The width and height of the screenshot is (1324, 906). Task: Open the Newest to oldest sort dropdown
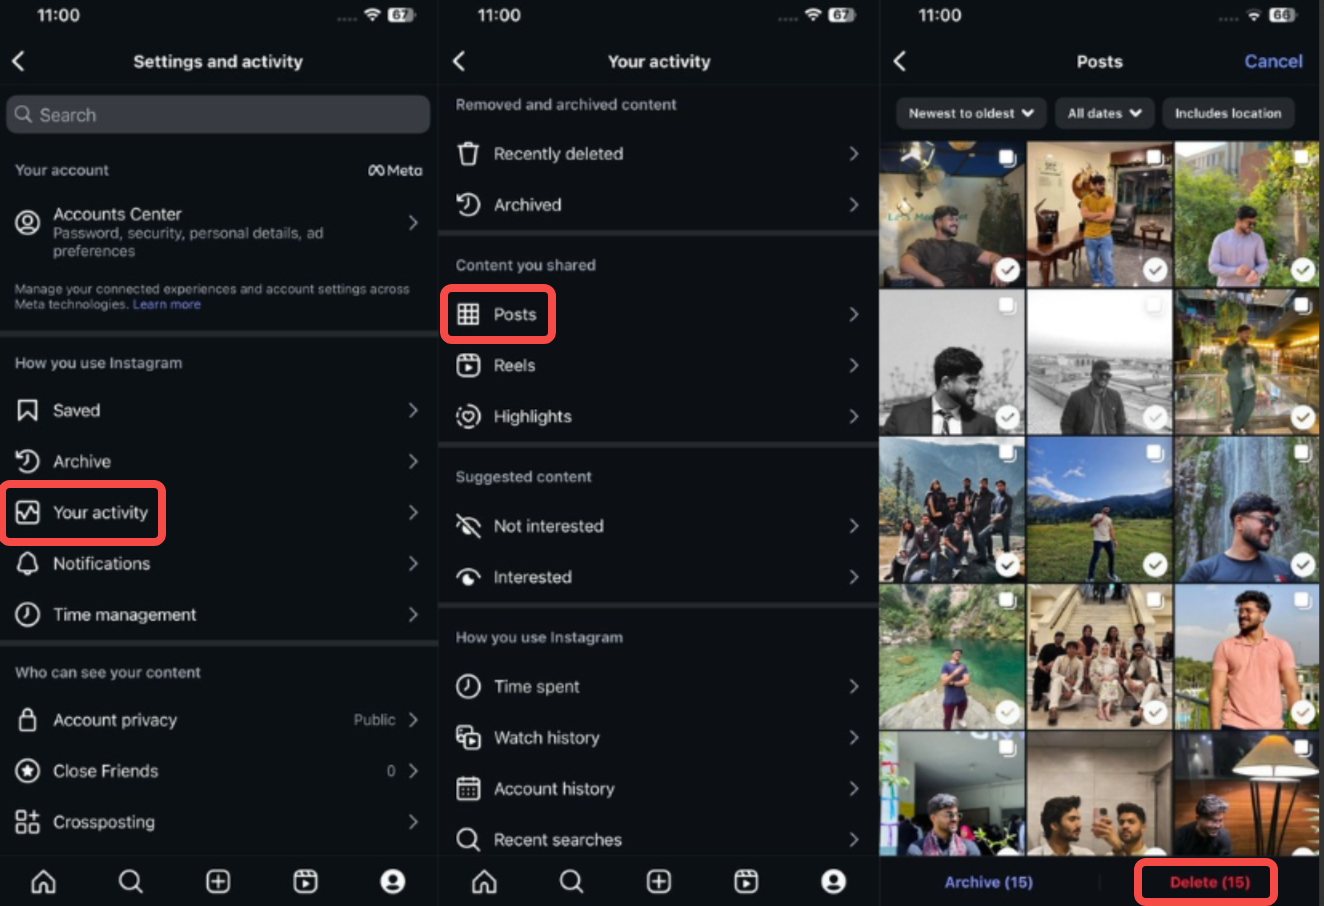pos(971,113)
